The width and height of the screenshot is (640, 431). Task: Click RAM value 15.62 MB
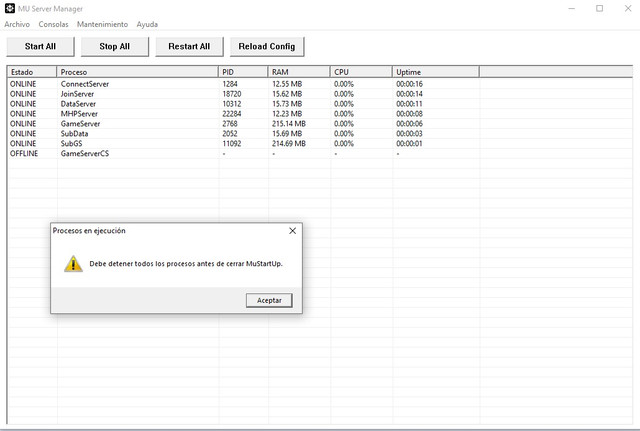pos(287,94)
